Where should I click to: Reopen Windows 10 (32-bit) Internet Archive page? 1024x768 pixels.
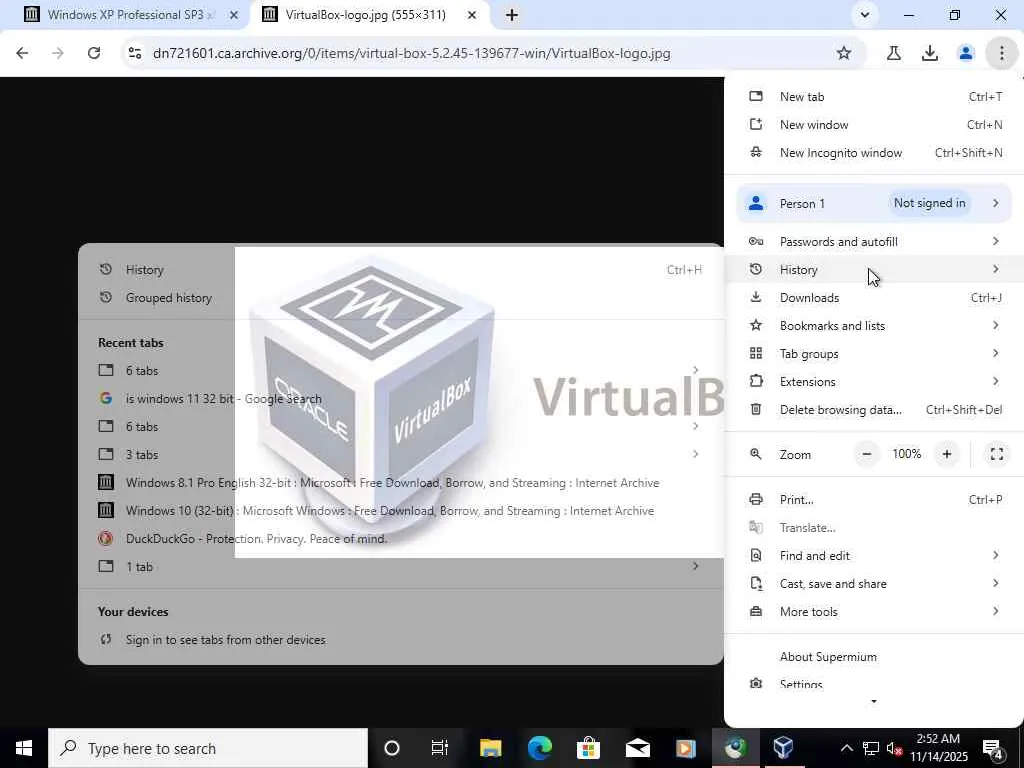[x=400, y=511]
